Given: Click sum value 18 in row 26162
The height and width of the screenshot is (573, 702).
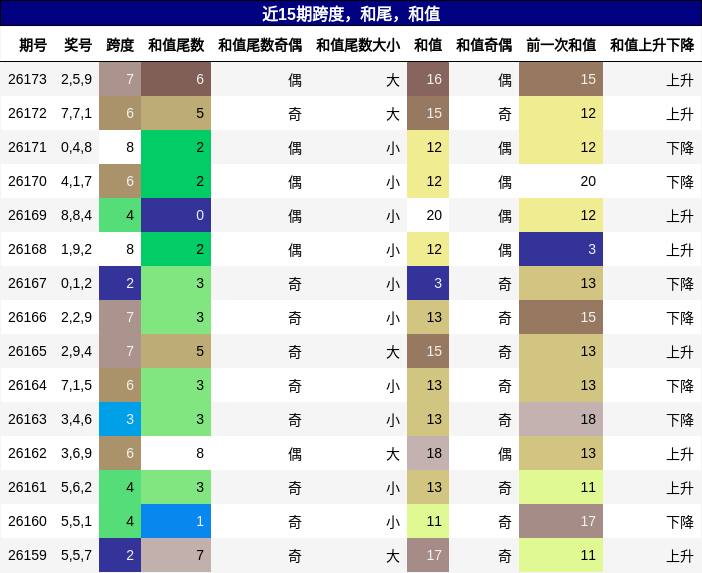Looking at the screenshot, I should click(x=428, y=453).
